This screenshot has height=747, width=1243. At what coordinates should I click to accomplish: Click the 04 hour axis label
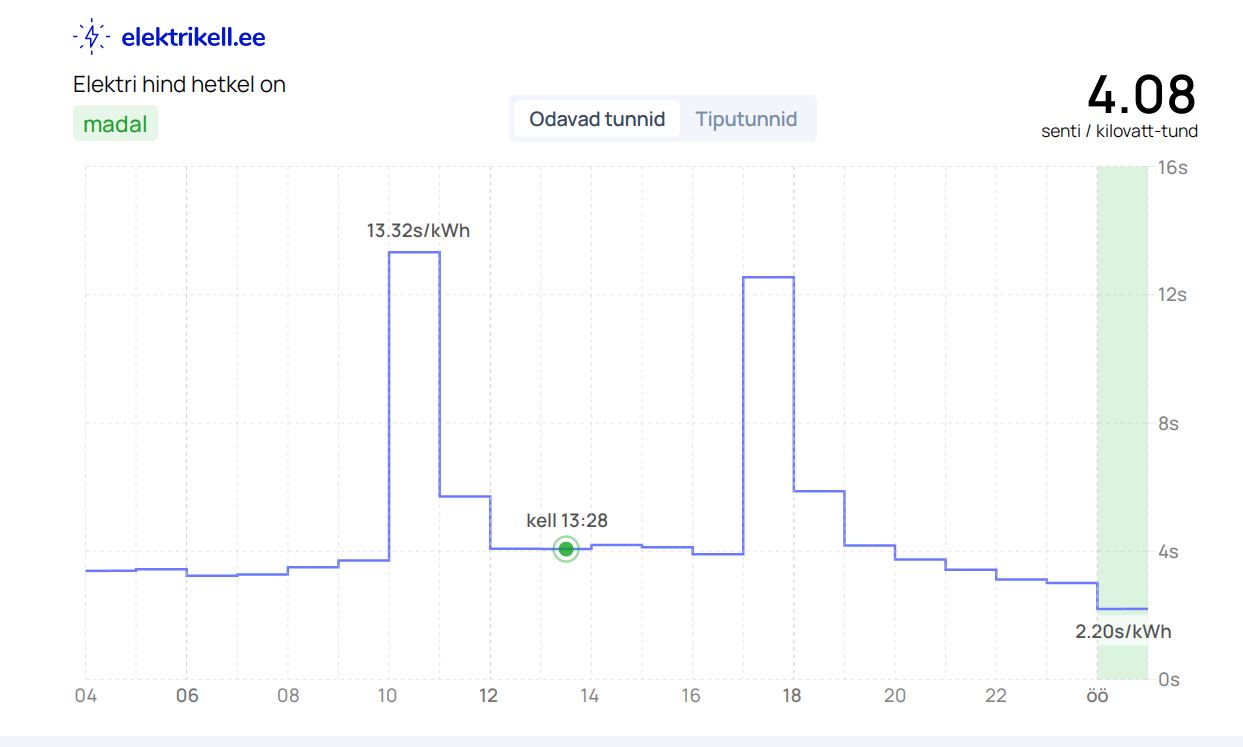pyautogui.click(x=86, y=696)
